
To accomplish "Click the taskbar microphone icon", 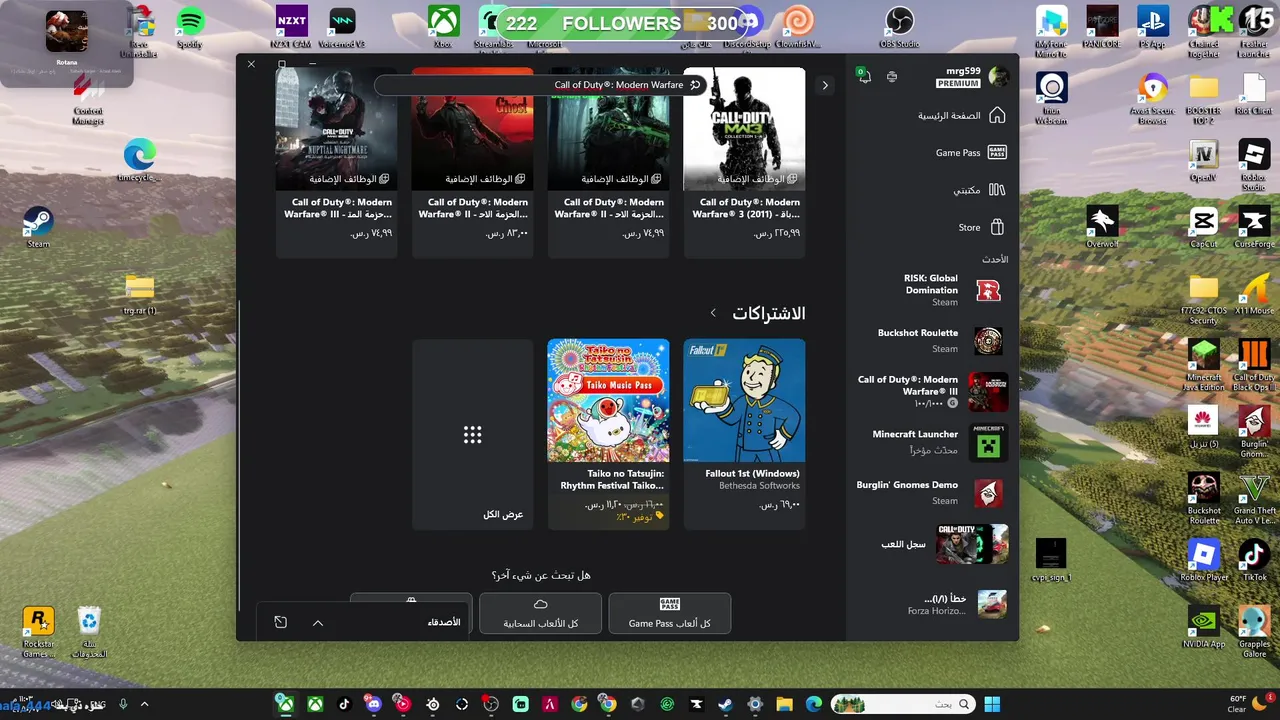I will [x=123, y=704].
